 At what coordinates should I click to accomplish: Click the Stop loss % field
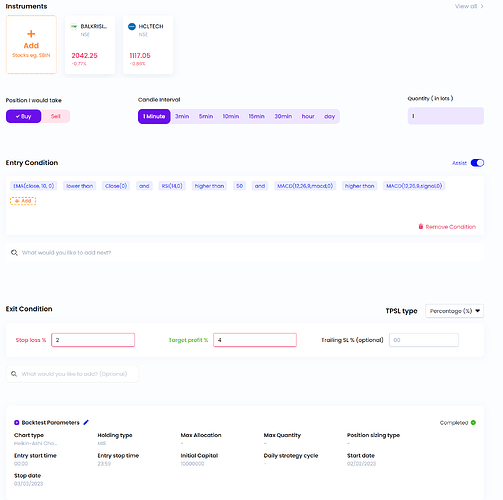93,340
